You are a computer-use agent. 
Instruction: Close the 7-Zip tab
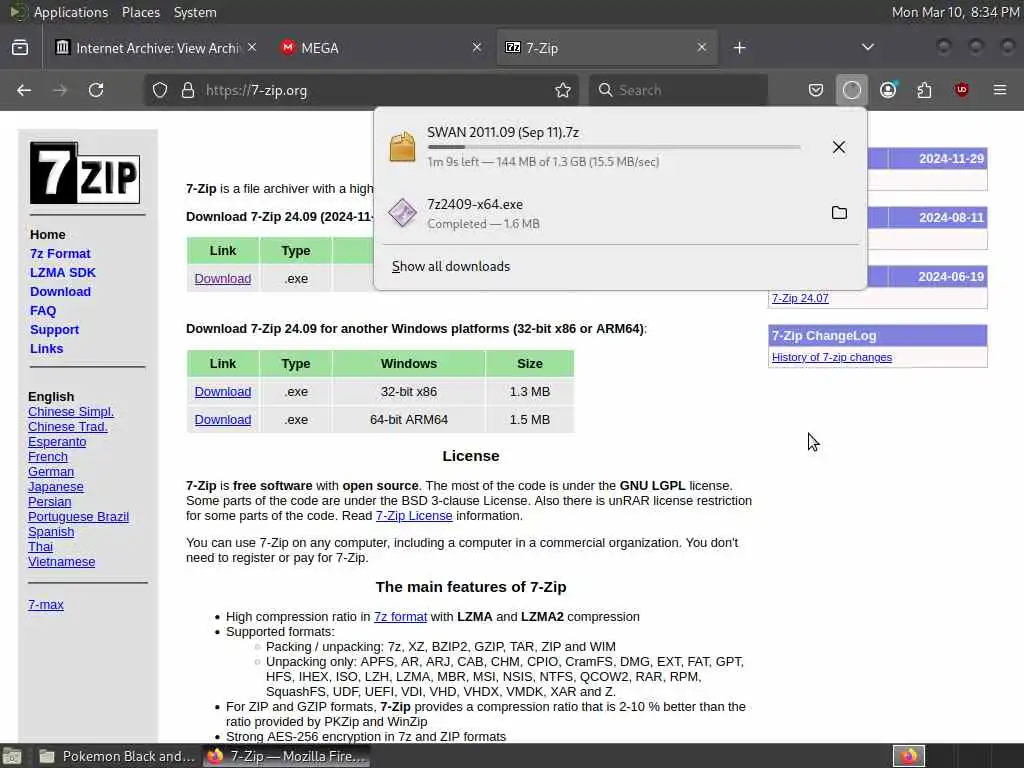[x=701, y=48]
